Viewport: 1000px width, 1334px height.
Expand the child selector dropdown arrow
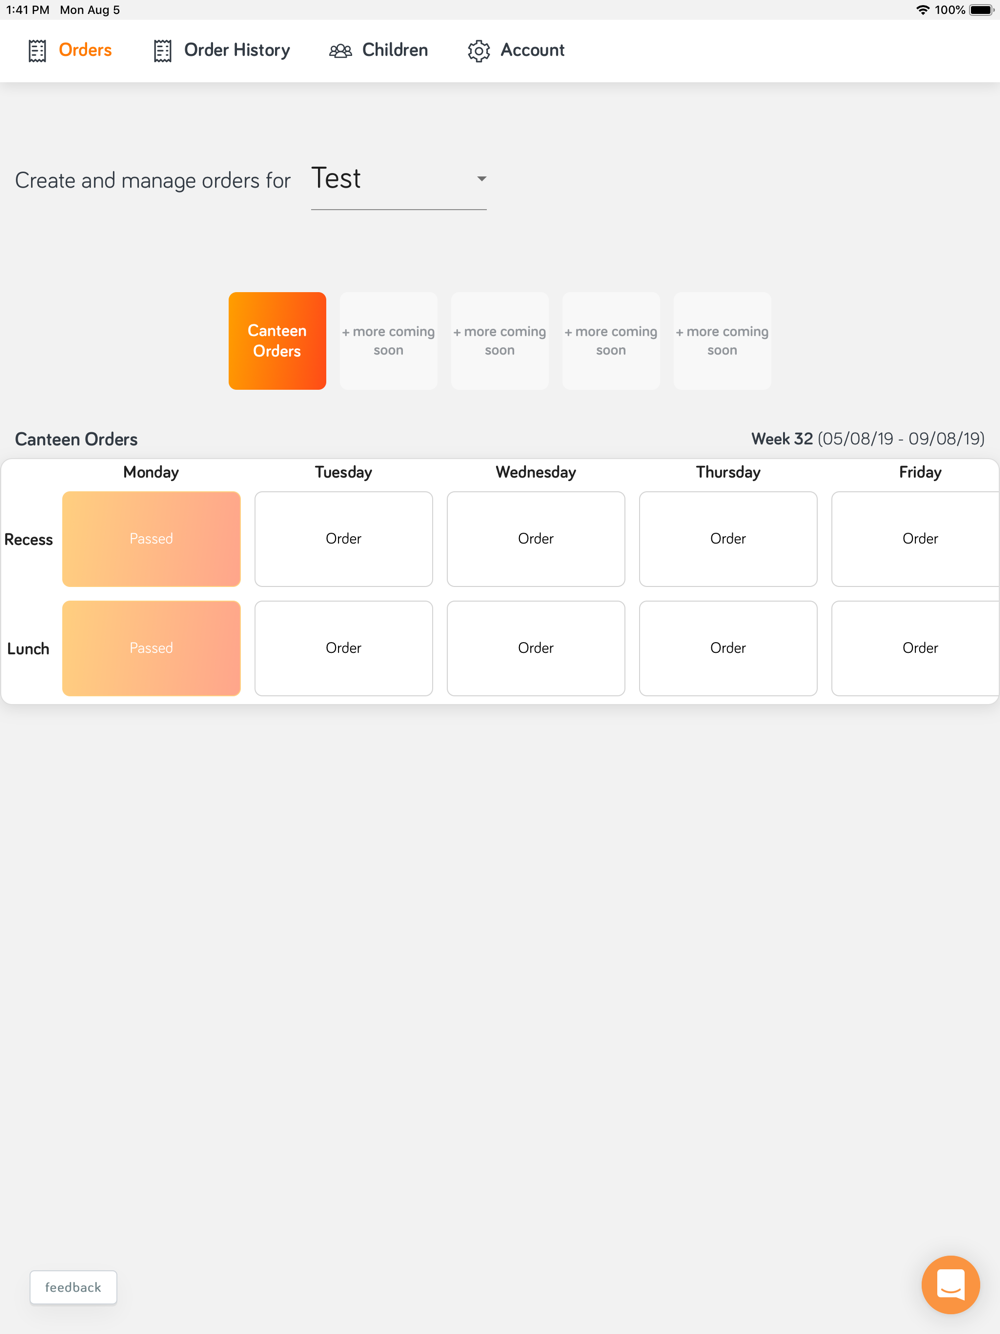(481, 179)
